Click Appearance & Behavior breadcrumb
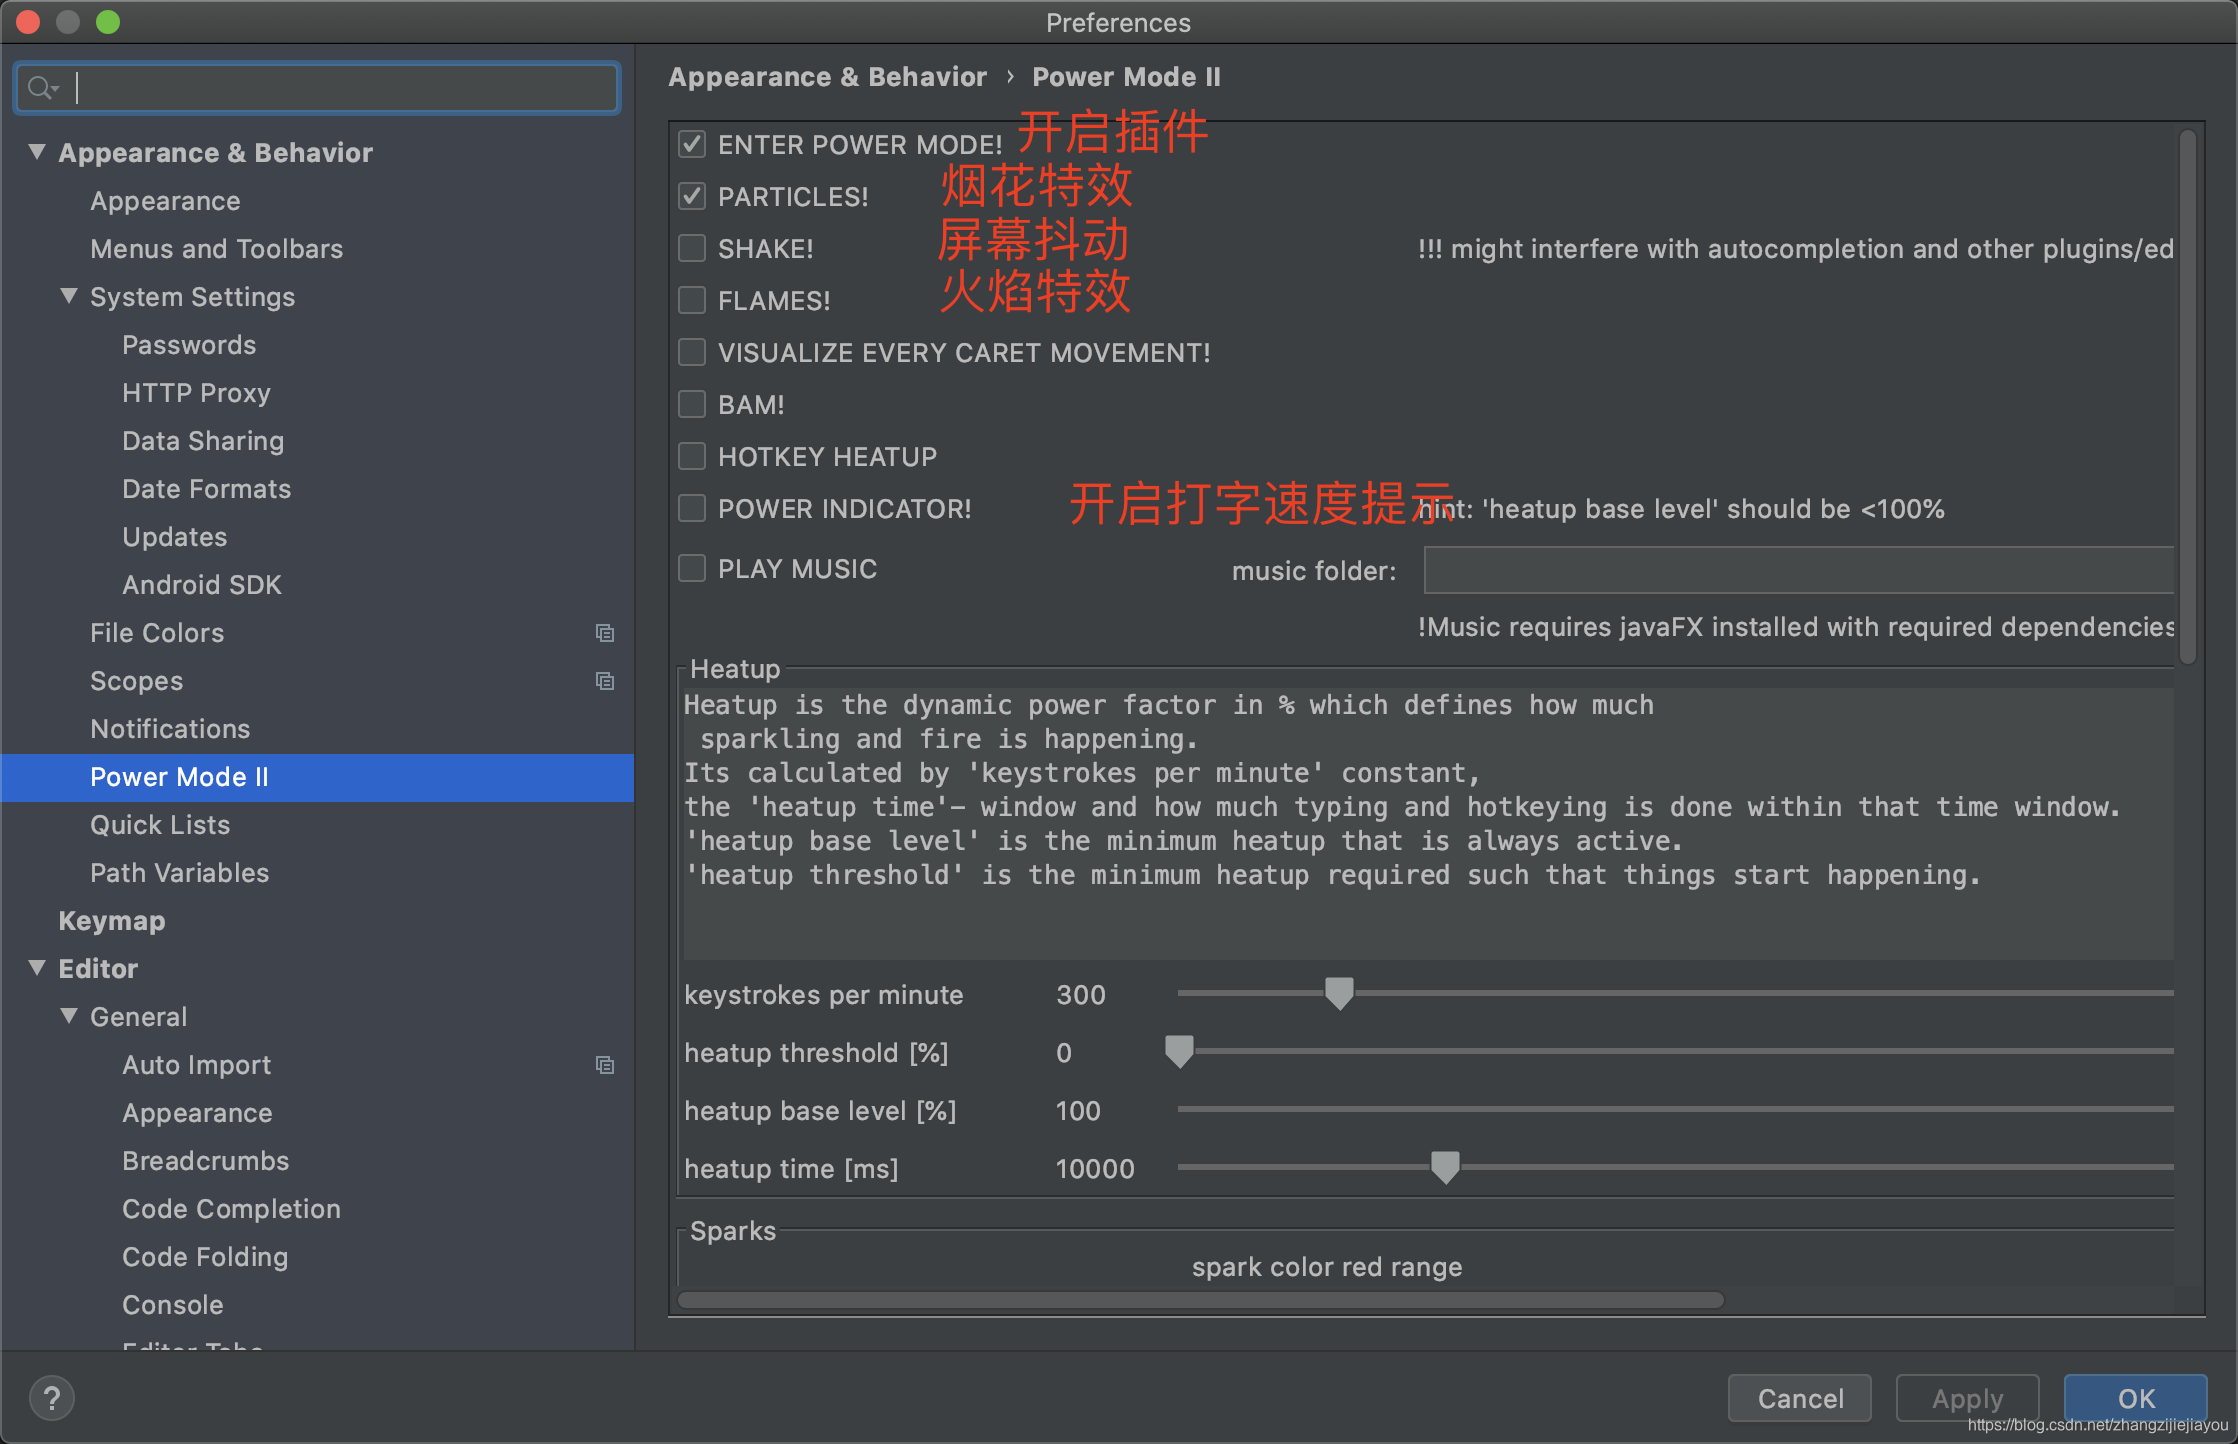2238x1444 pixels. click(x=827, y=77)
